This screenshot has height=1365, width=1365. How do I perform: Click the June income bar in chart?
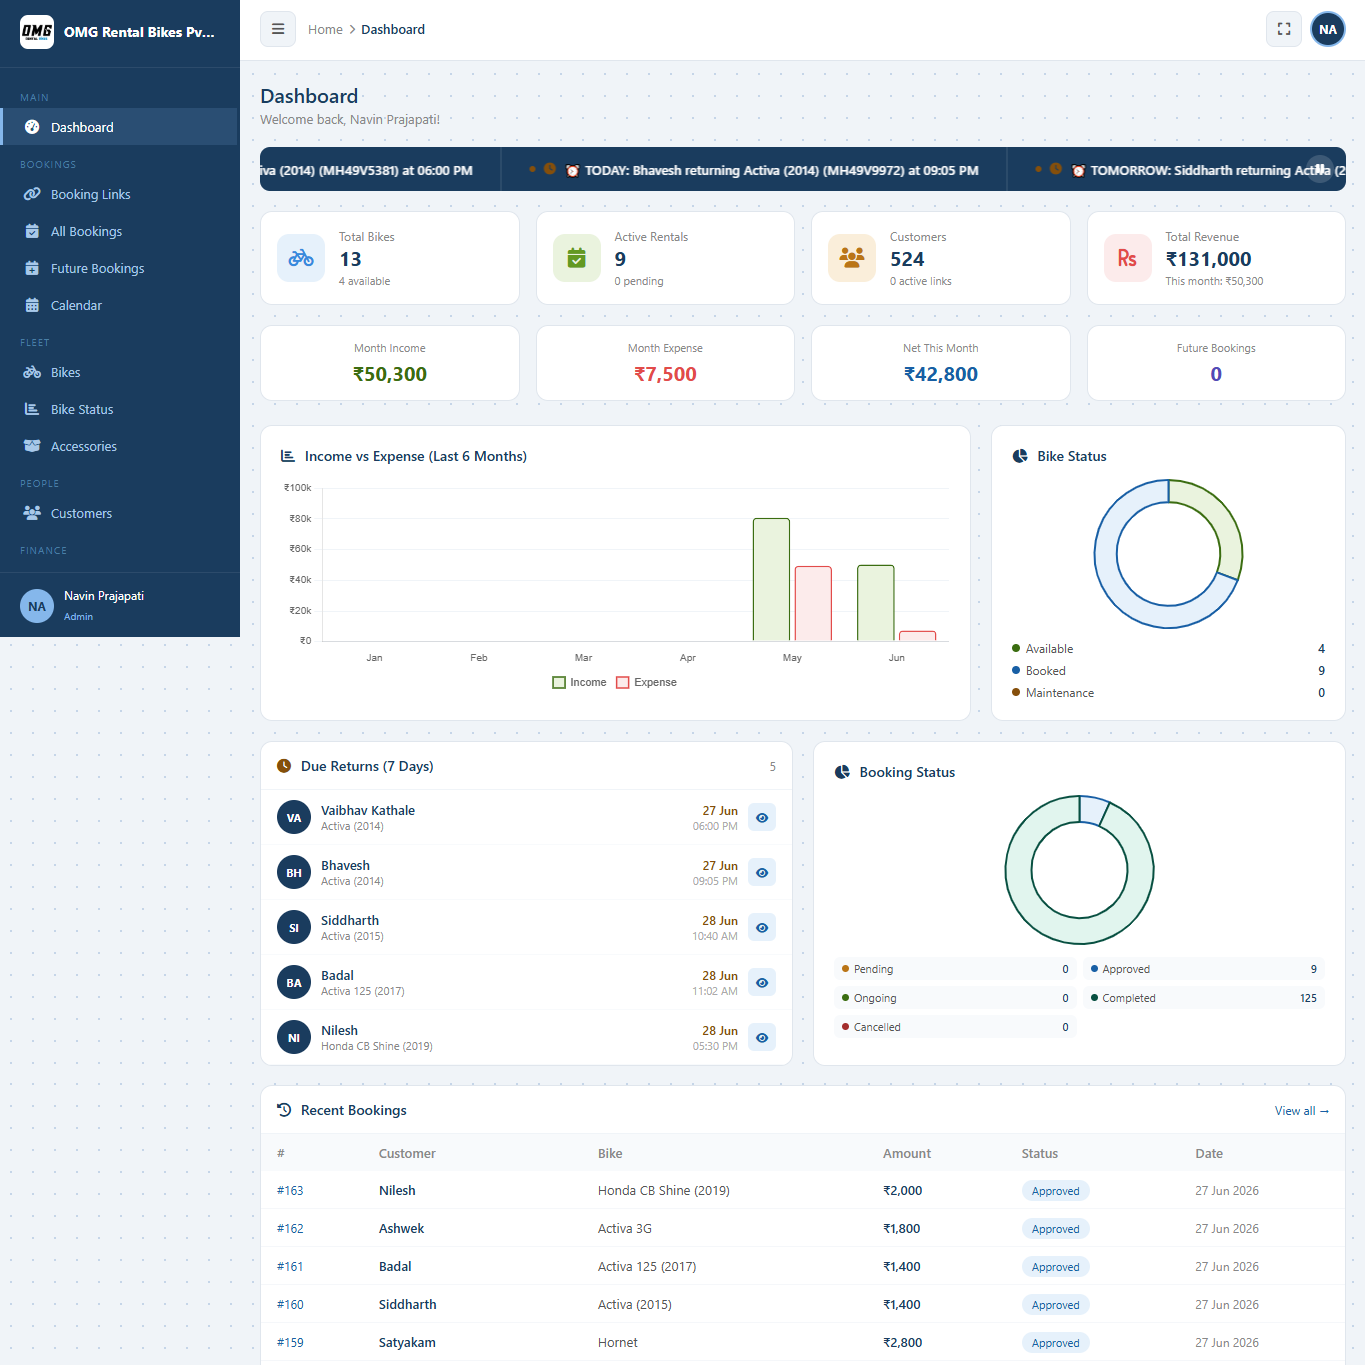[x=876, y=603]
